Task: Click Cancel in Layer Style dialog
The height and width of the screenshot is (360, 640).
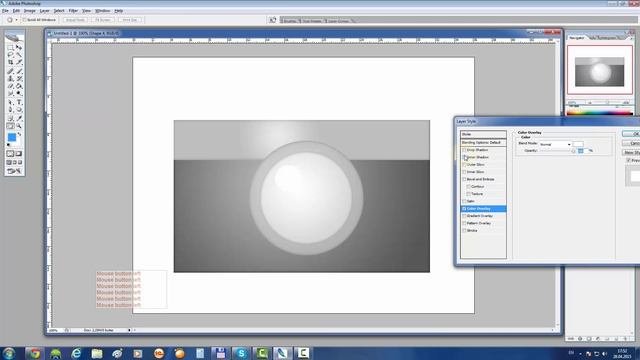Action: (x=631, y=143)
